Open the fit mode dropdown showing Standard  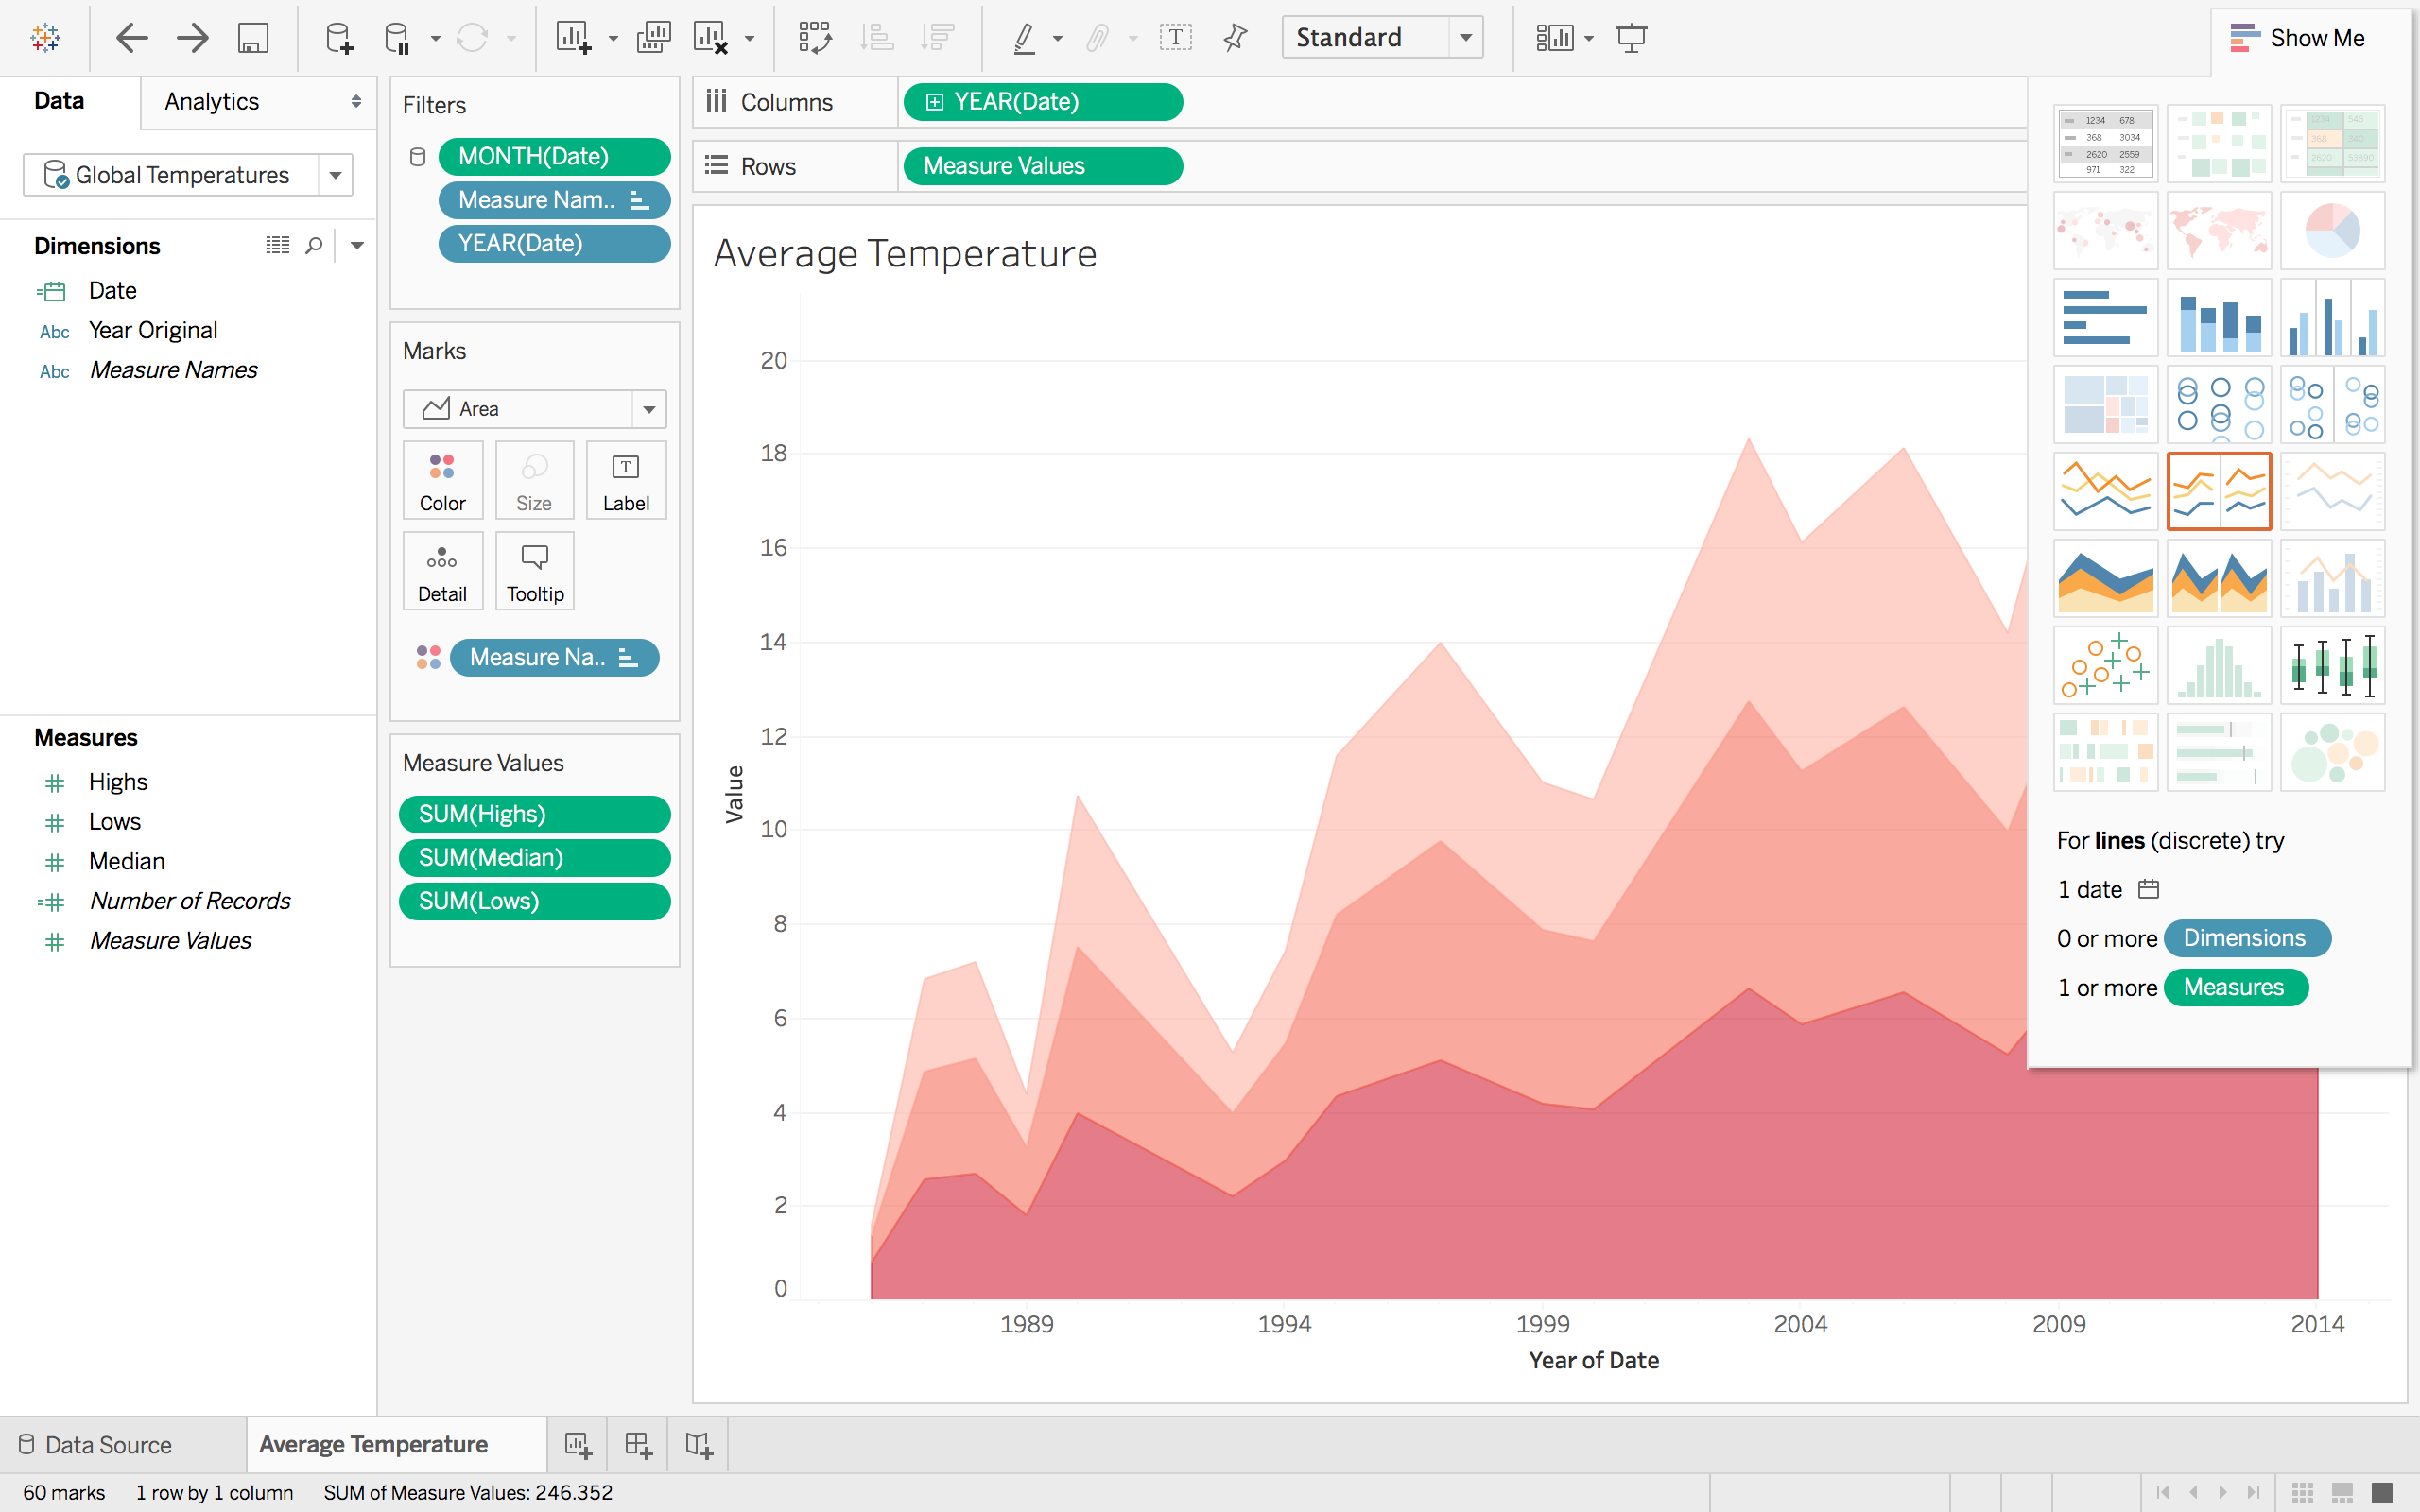[1466, 37]
